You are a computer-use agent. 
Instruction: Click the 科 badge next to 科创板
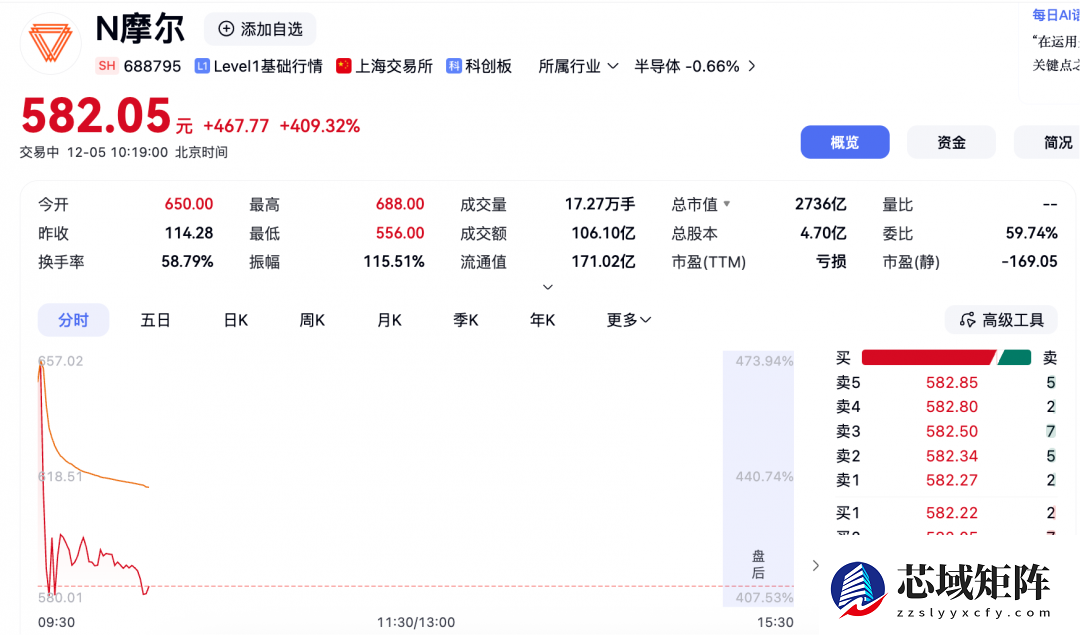coord(455,66)
